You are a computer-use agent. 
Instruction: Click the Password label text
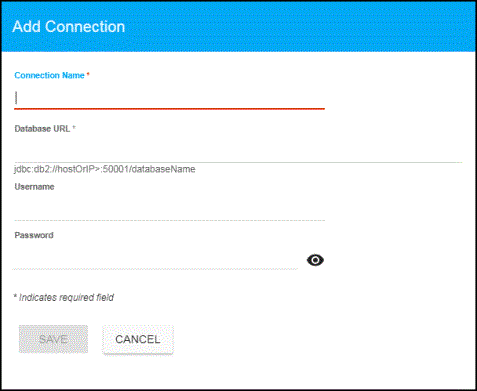34,235
